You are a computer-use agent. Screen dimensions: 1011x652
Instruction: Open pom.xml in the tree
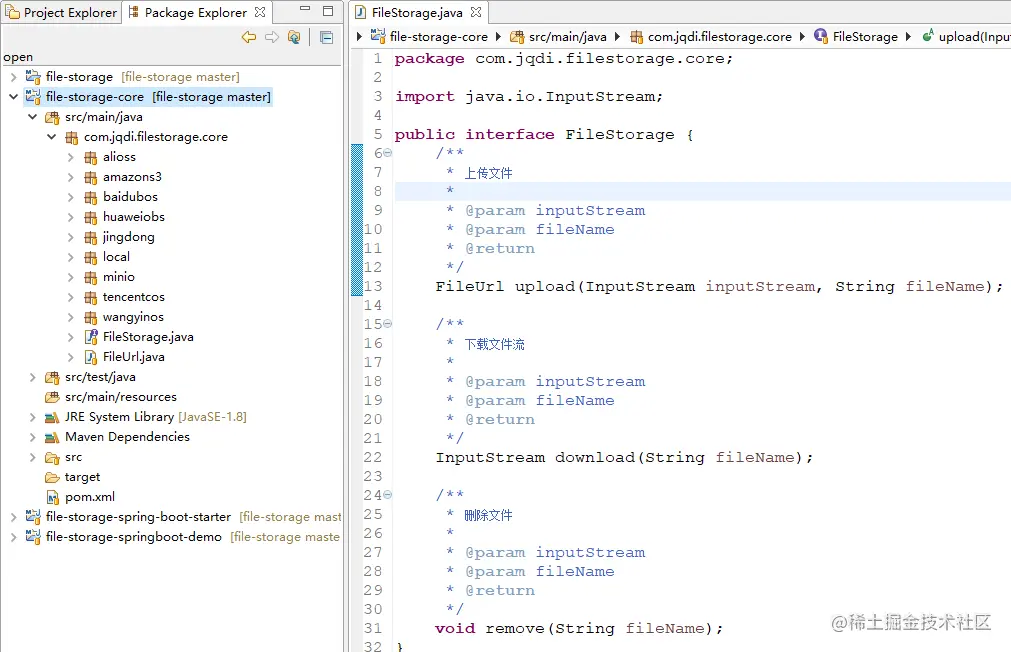point(90,497)
